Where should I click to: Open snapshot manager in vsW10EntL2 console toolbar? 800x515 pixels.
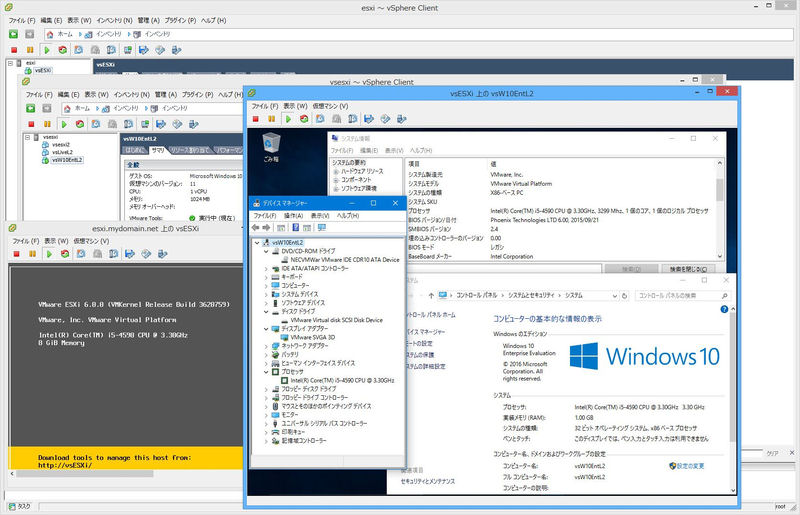pos(353,119)
